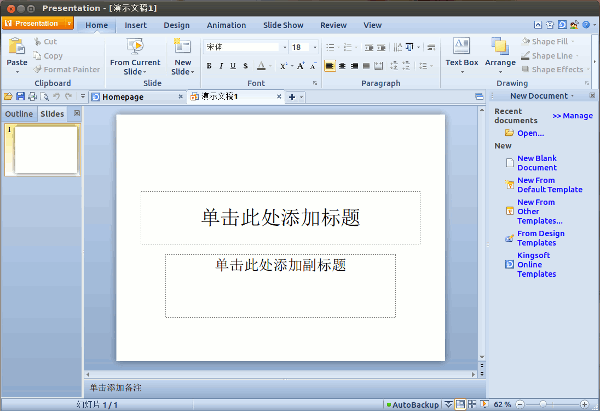Customize quick access toolbar dropdown

click(83, 97)
